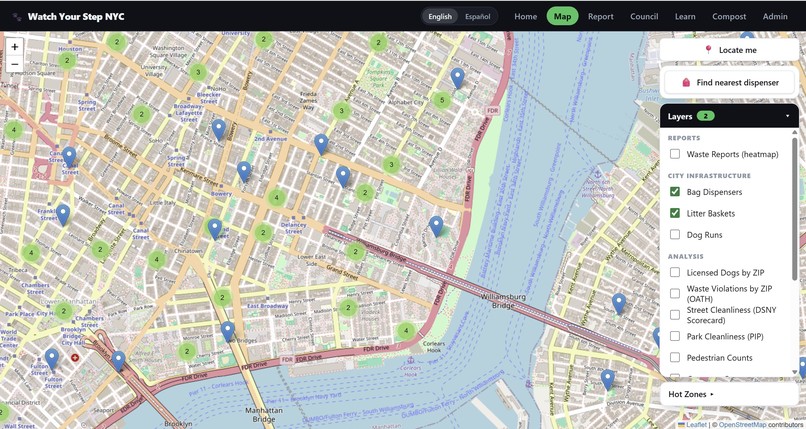Screen dimensions: 806x429
Task: Select the blue marker near South Williamsburg
Action: click(619, 304)
